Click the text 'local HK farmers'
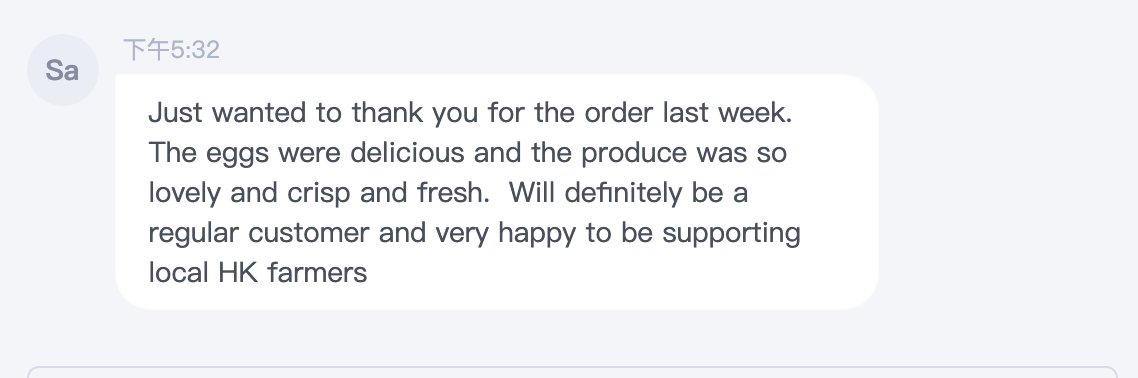 pyautogui.click(x=258, y=273)
